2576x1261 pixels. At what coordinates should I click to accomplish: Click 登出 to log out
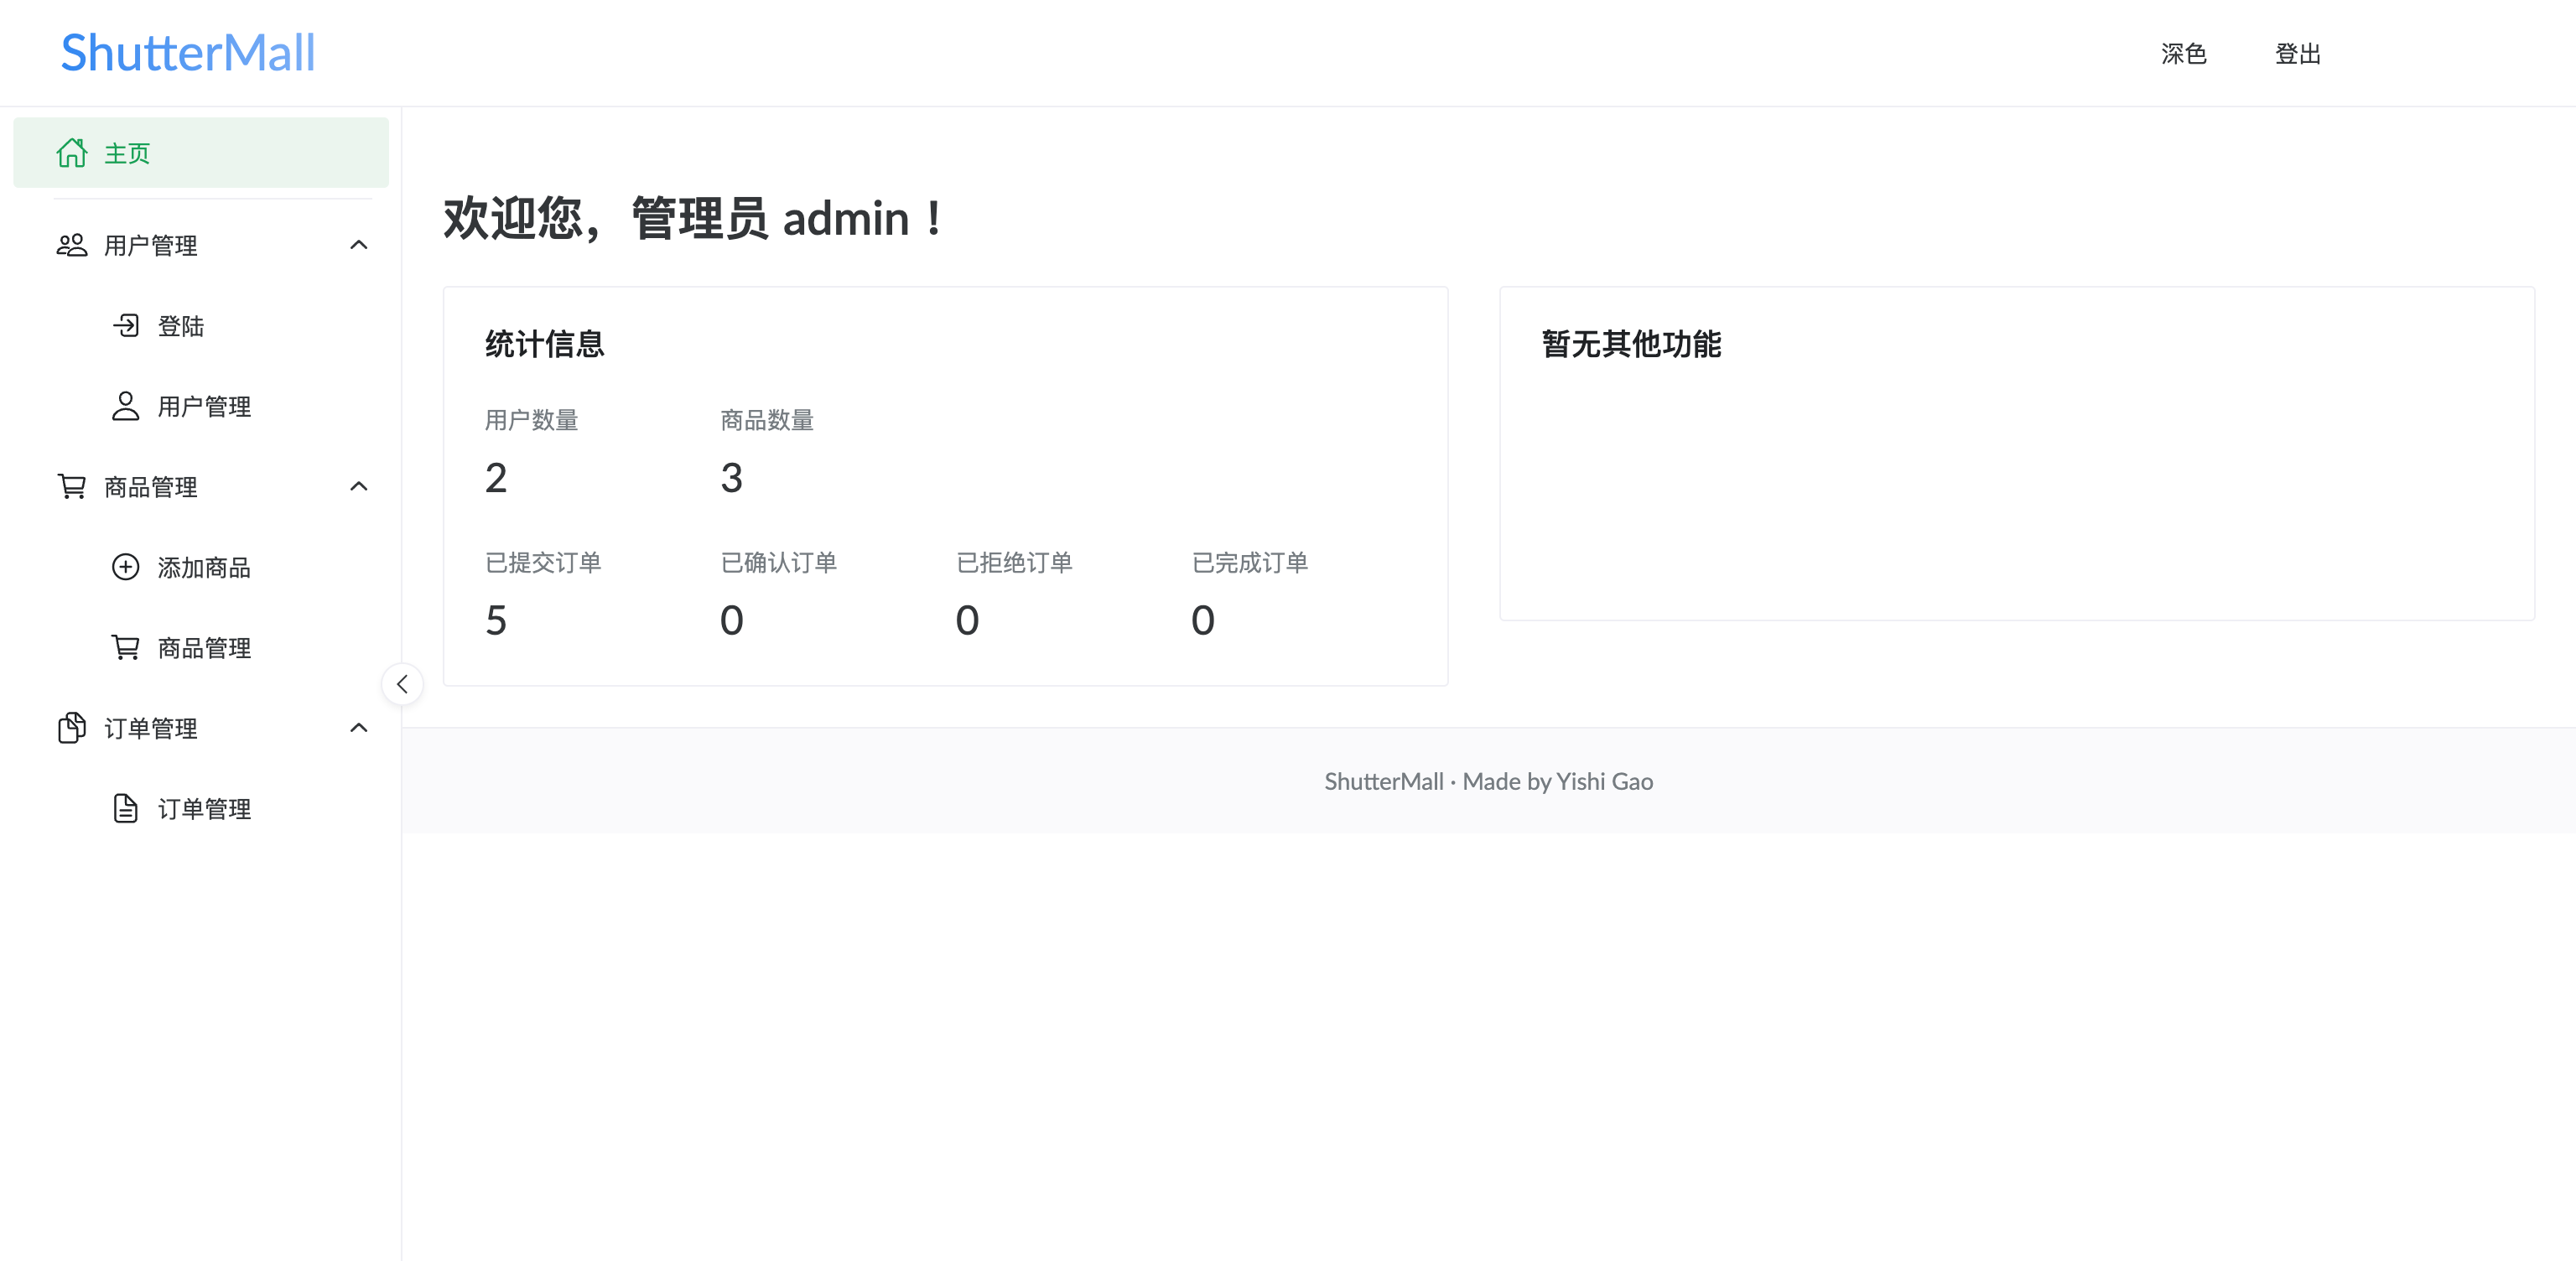click(x=2297, y=53)
